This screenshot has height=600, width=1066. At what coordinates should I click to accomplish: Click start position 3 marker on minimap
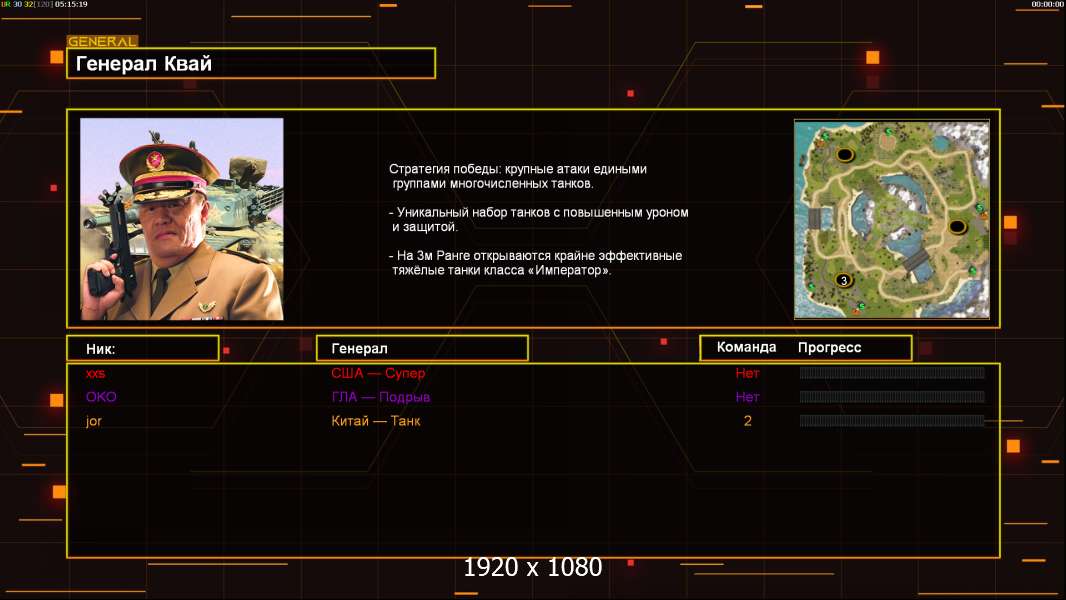pyautogui.click(x=843, y=280)
